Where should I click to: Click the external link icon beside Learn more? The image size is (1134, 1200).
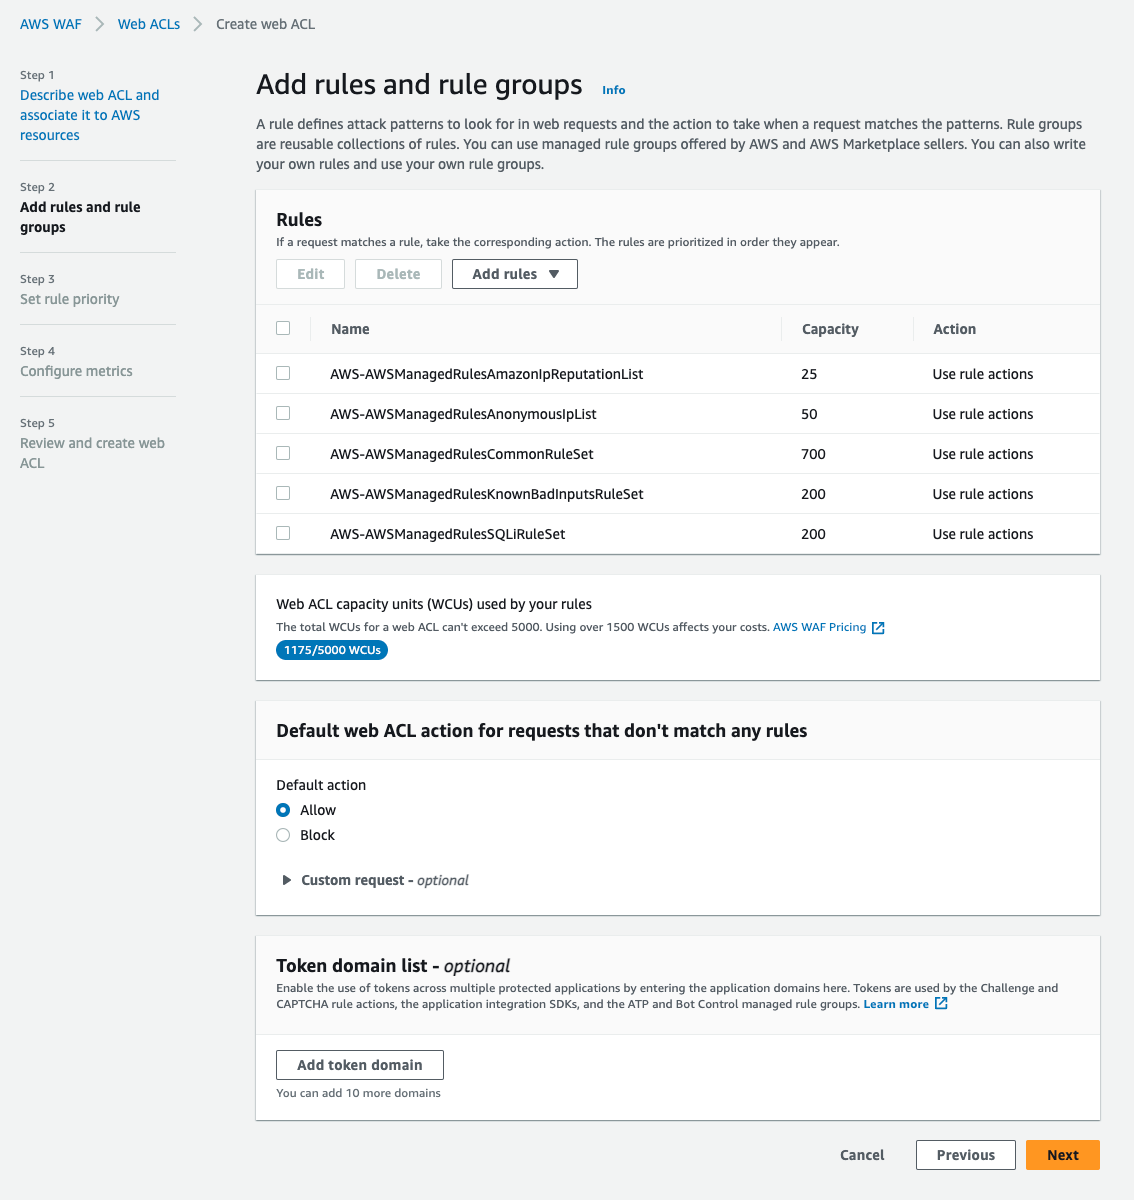941,1004
